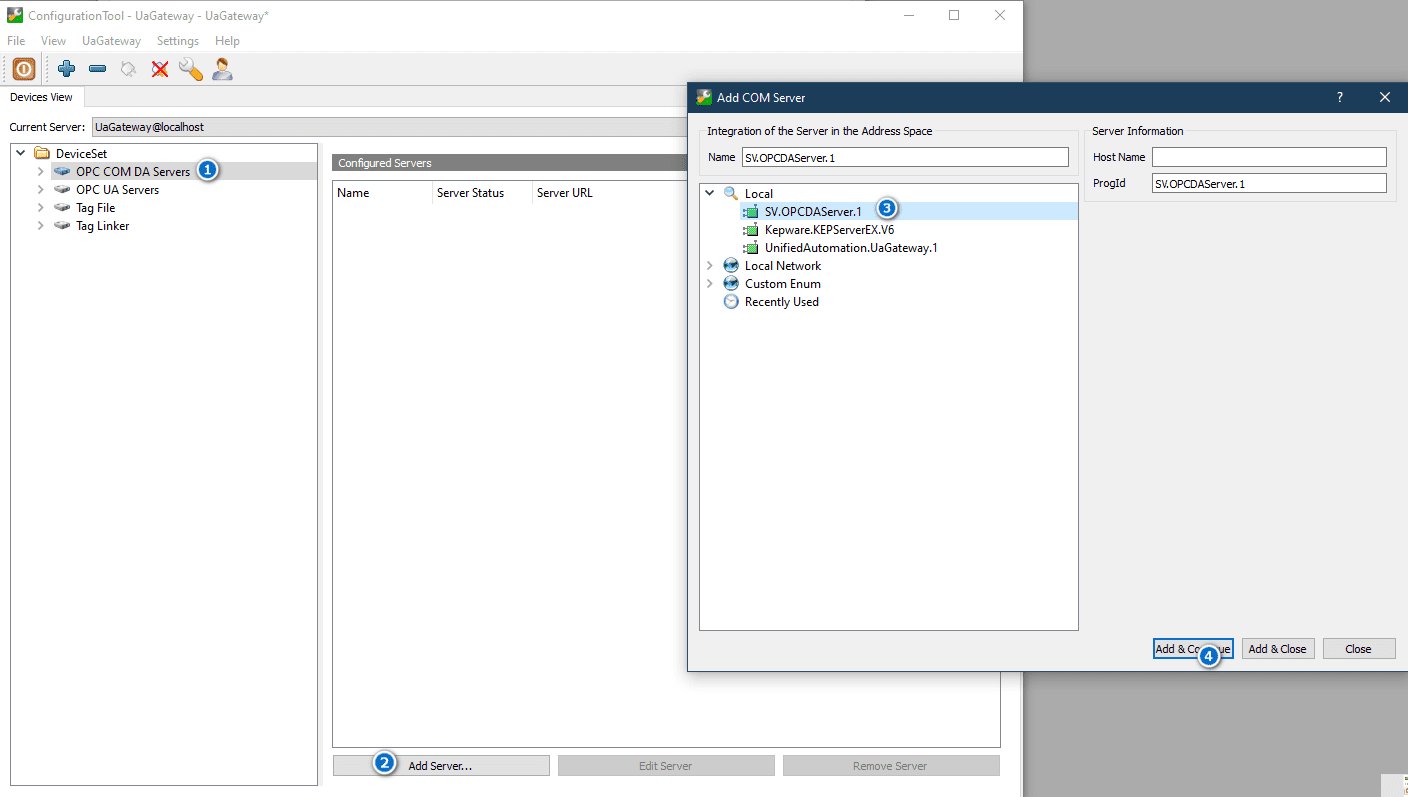The image size is (1408, 797).
Task: Open the UaGateway menu
Action: pyautogui.click(x=111, y=41)
